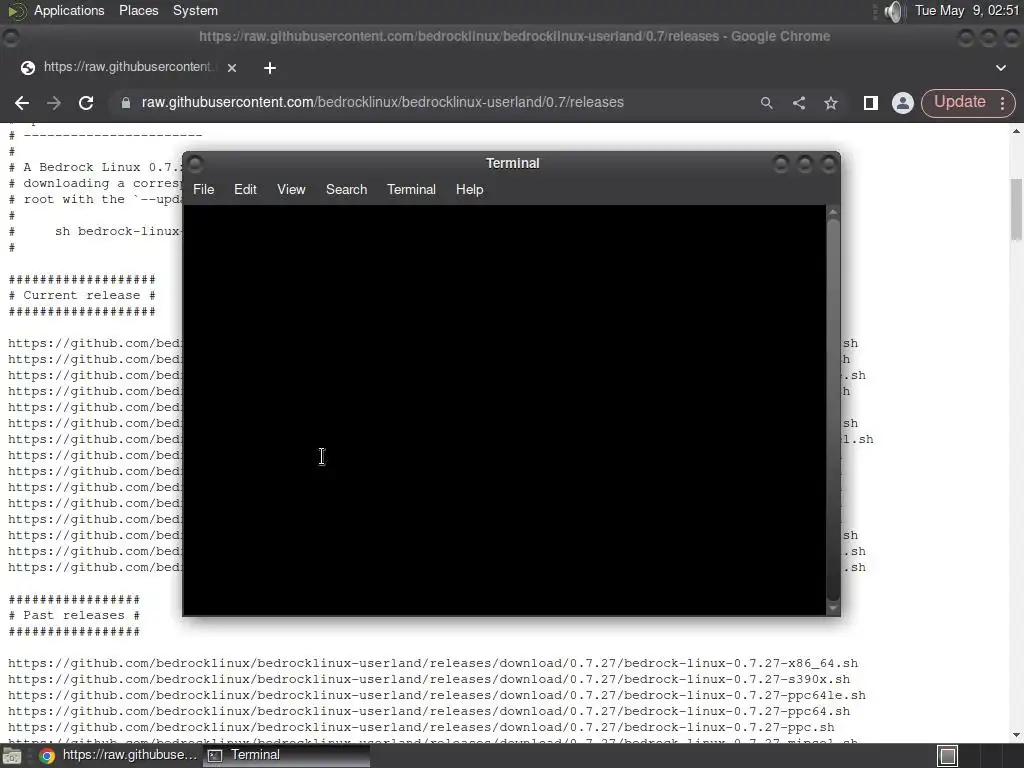Click the '# Current release #' heading text
Screen dimensions: 1024x768
pos(82,295)
